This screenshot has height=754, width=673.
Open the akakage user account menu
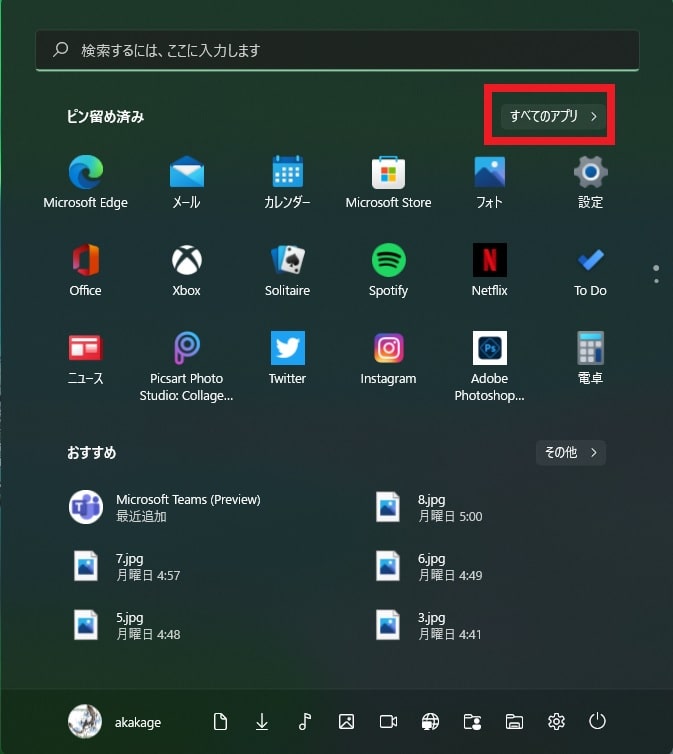tap(115, 721)
